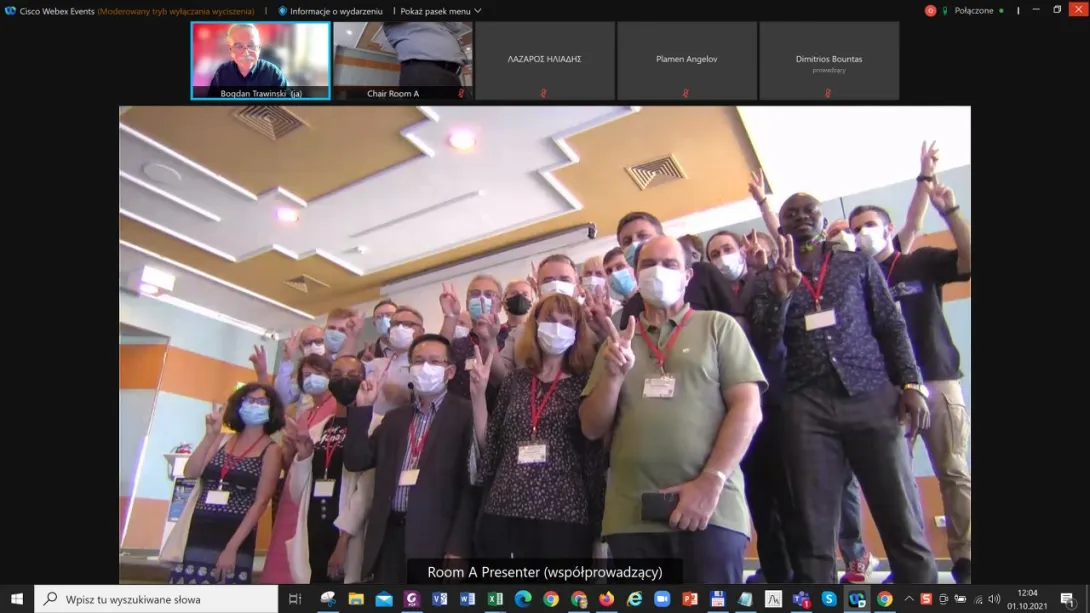Click the red recording indicator icon
This screenshot has width=1090, height=613.
click(x=930, y=11)
